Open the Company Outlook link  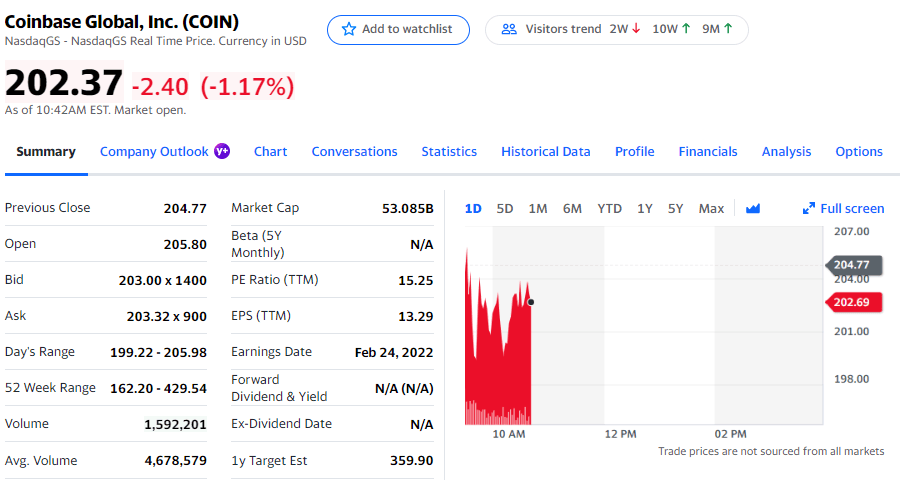(x=154, y=152)
